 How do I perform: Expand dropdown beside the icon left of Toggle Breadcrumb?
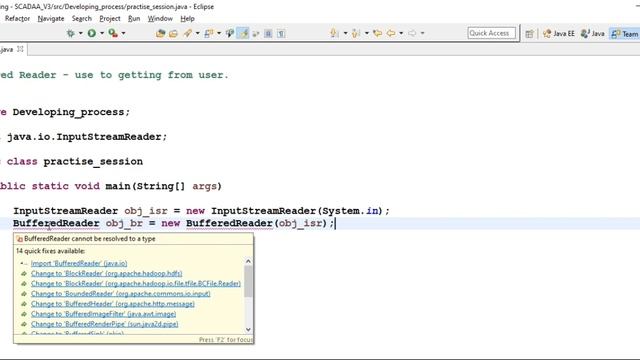point(219,33)
